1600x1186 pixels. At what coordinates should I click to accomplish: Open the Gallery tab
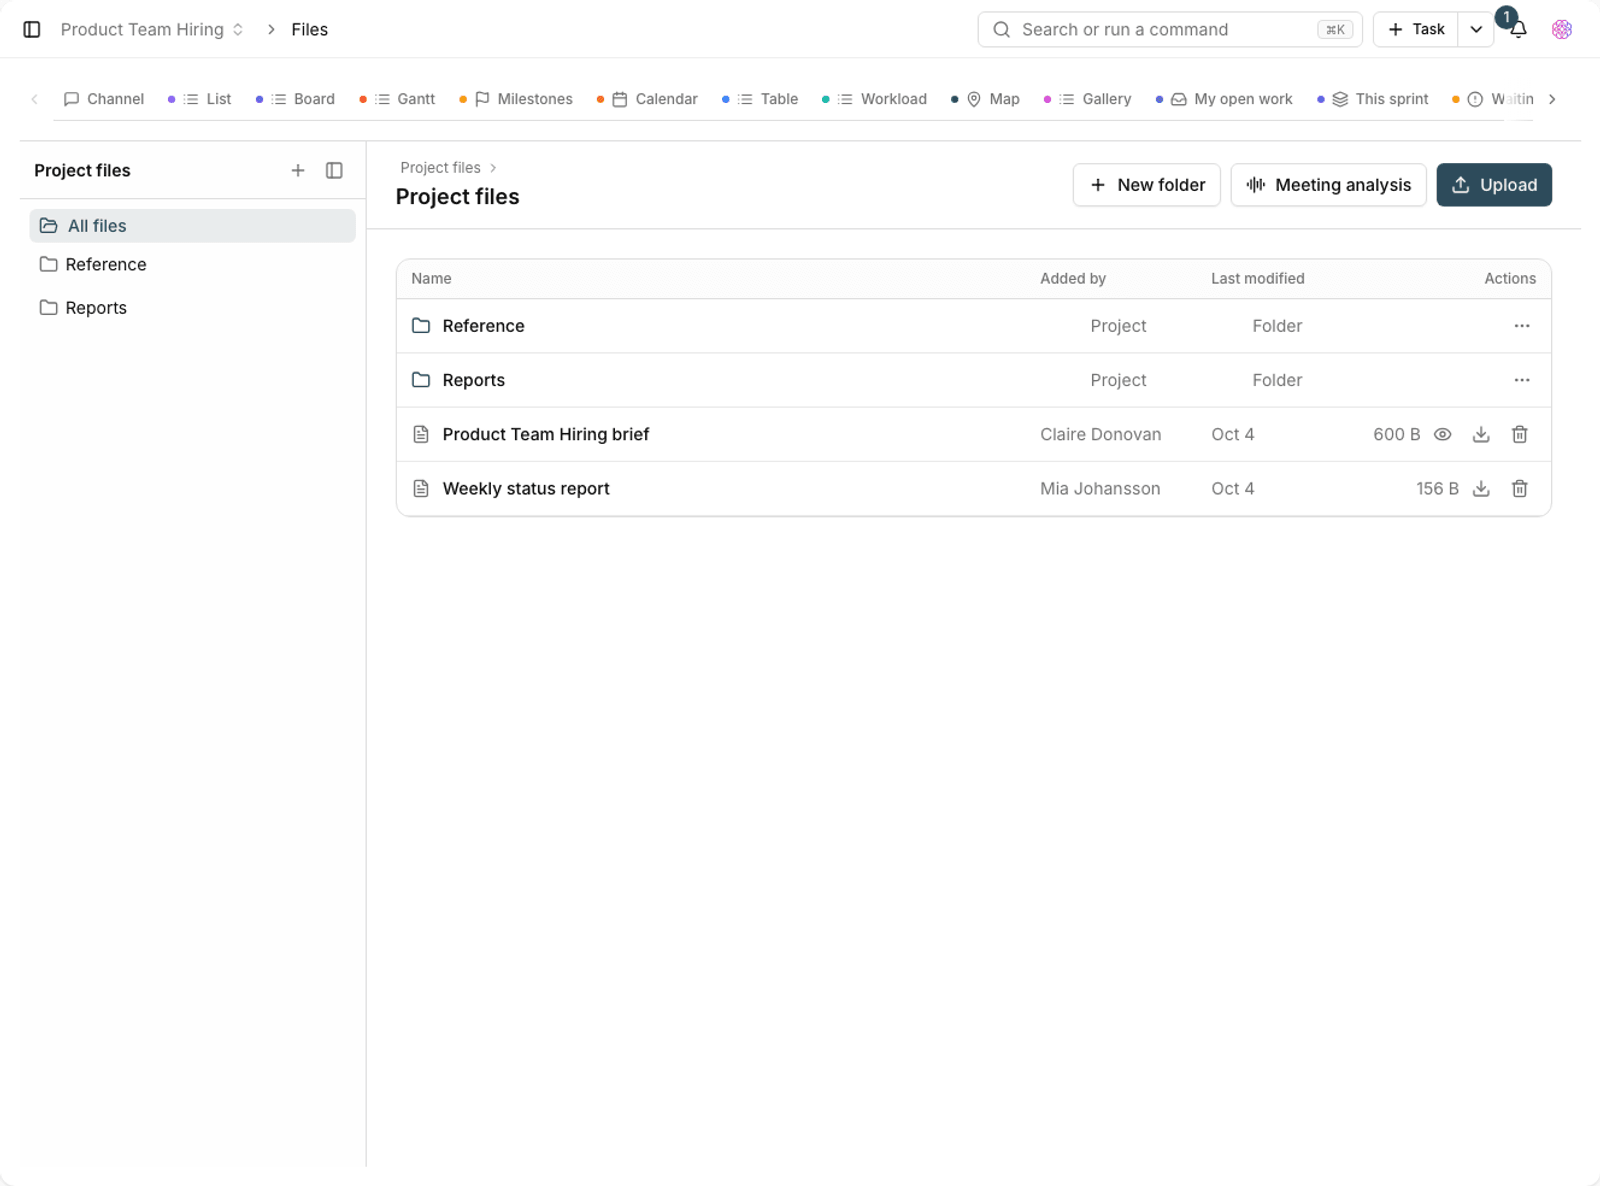[x=1088, y=99]
